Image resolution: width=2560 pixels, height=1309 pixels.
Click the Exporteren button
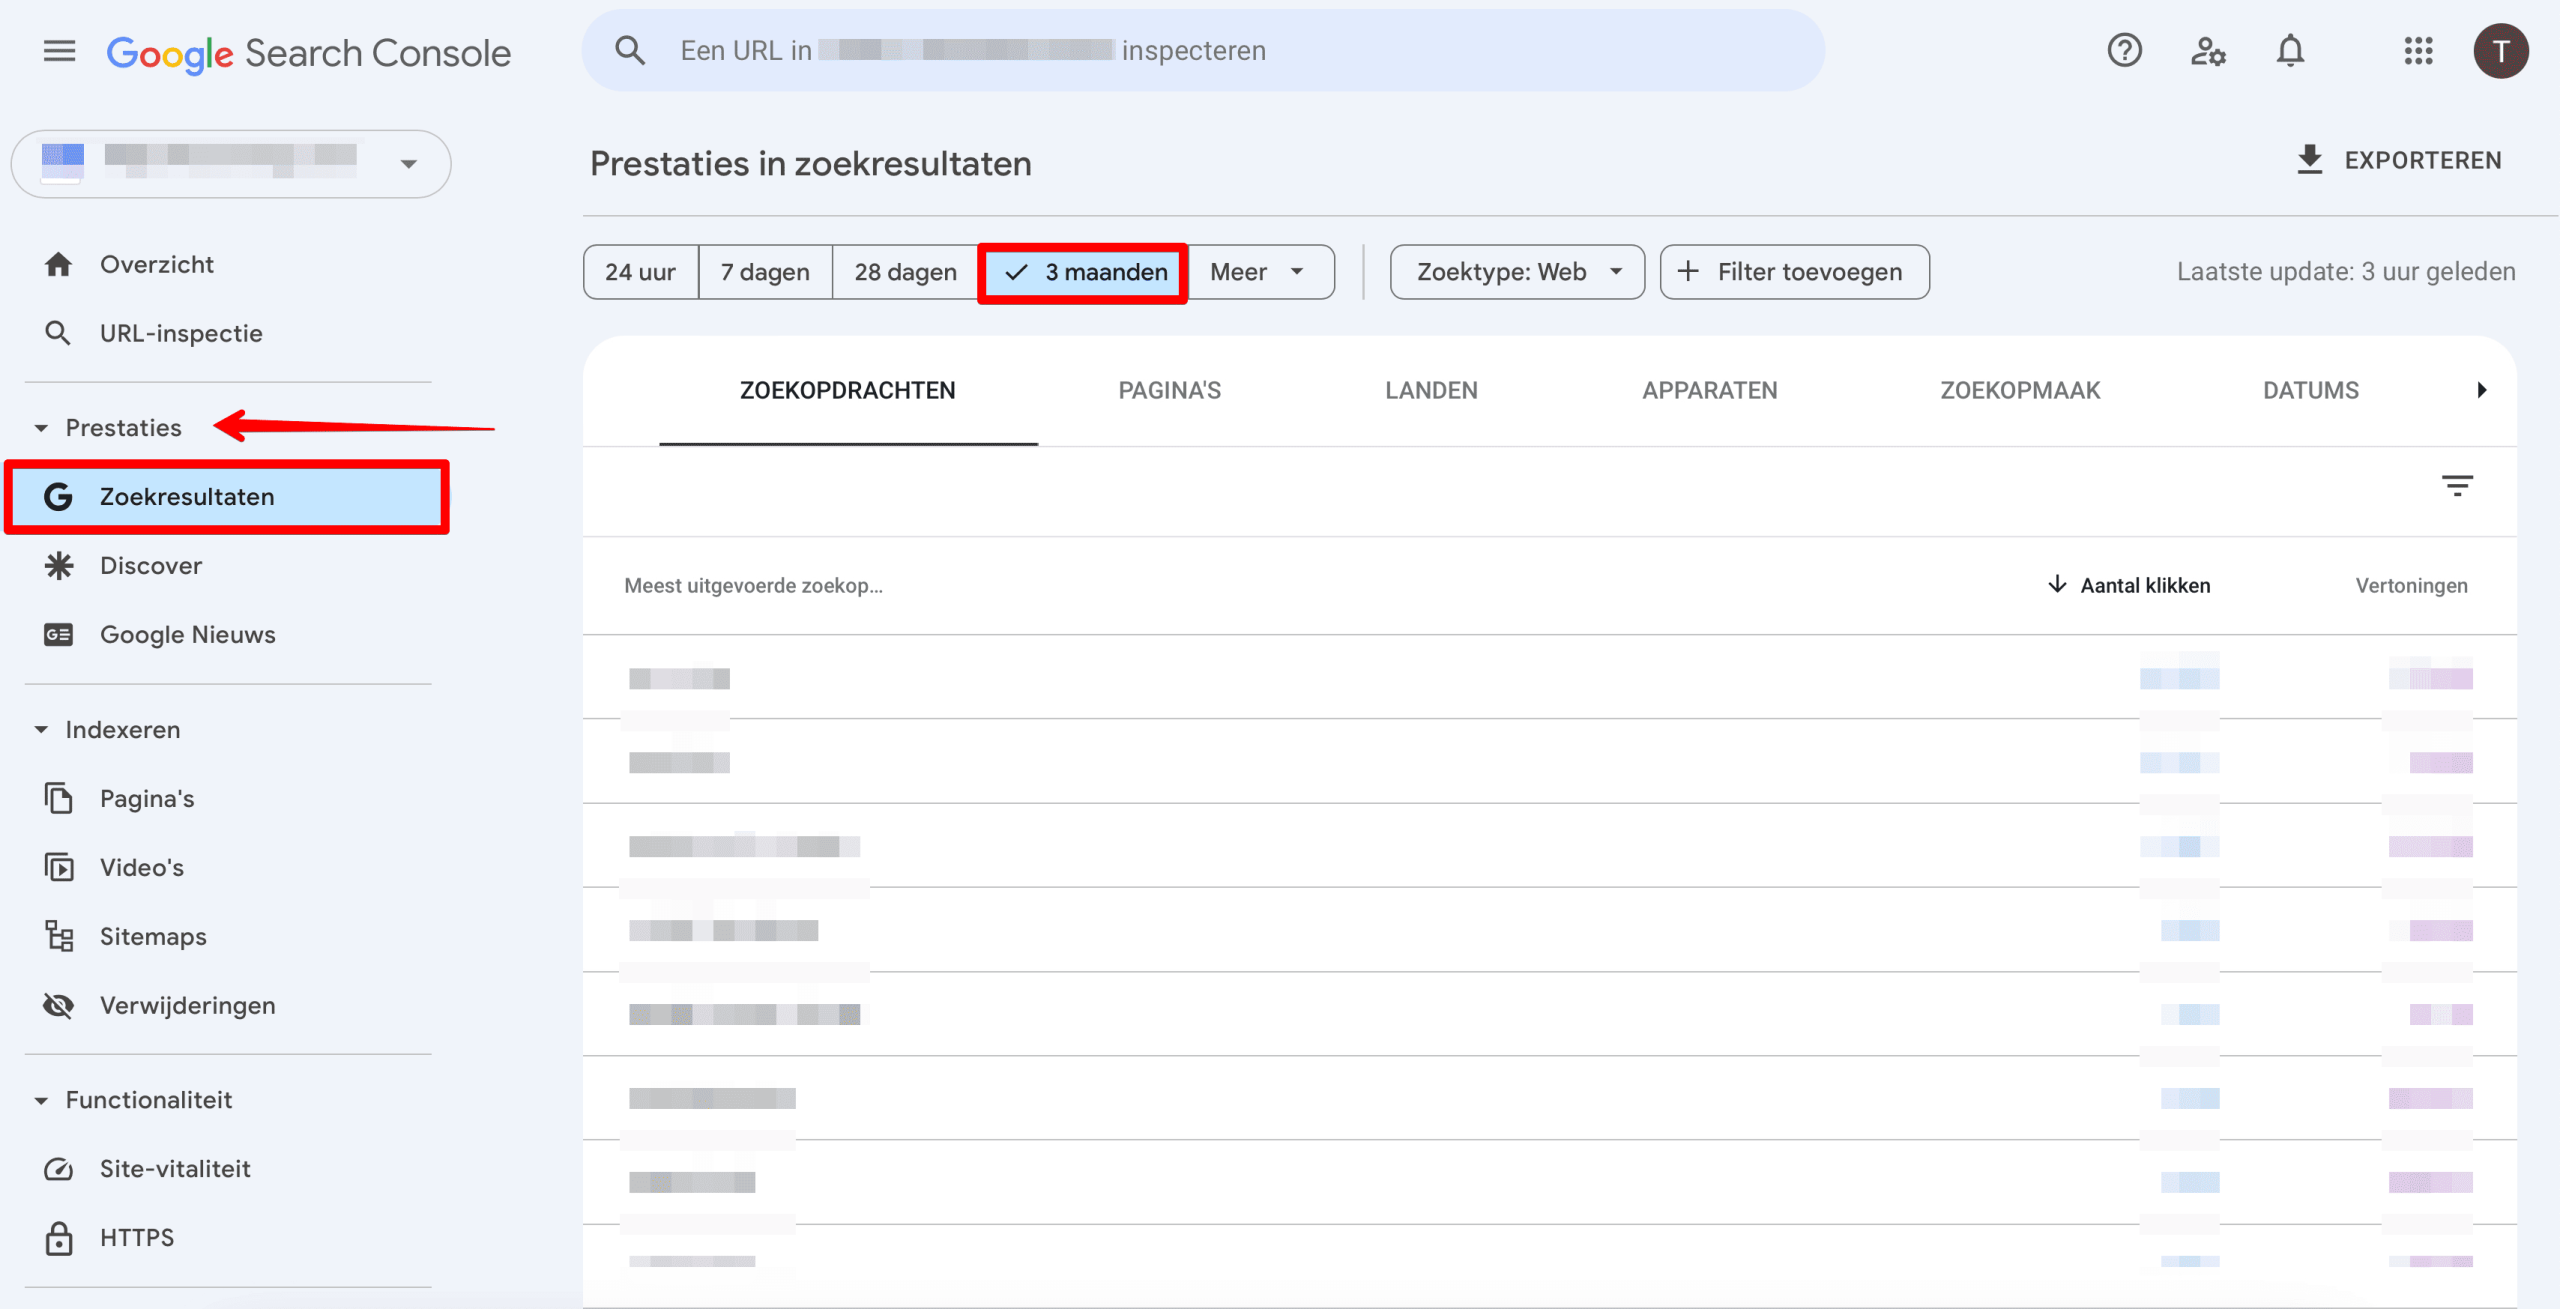[2400, 160]
